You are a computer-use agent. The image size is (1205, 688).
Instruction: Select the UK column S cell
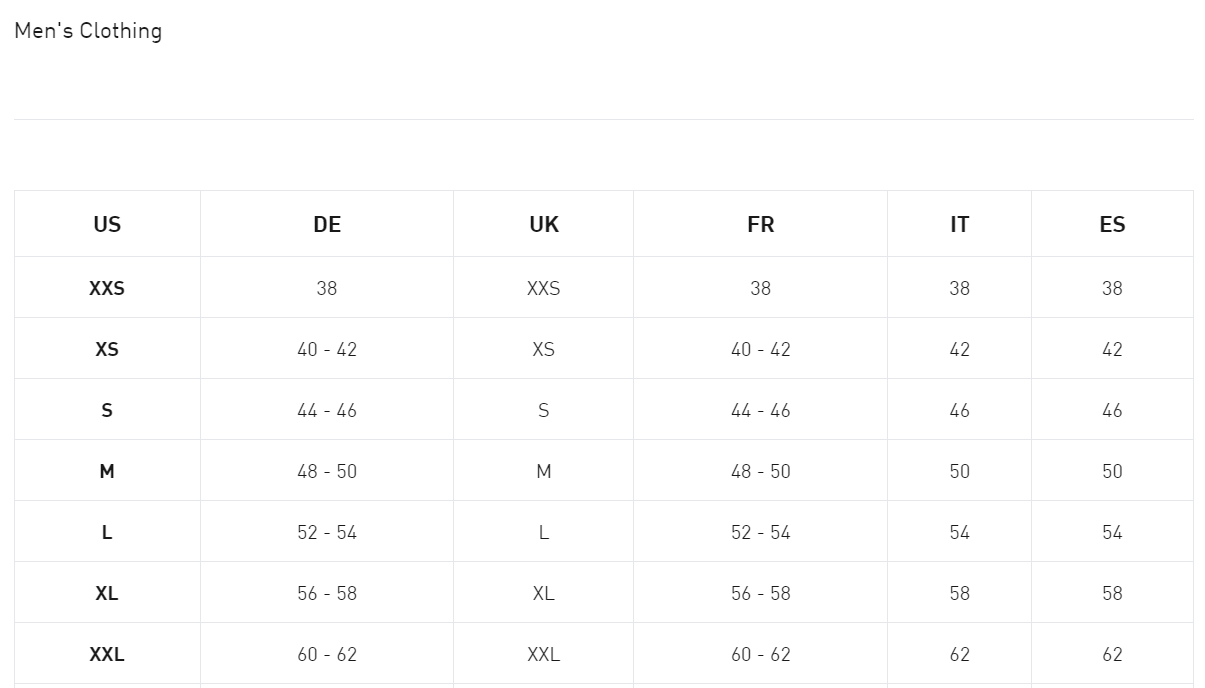click(544, 411)
